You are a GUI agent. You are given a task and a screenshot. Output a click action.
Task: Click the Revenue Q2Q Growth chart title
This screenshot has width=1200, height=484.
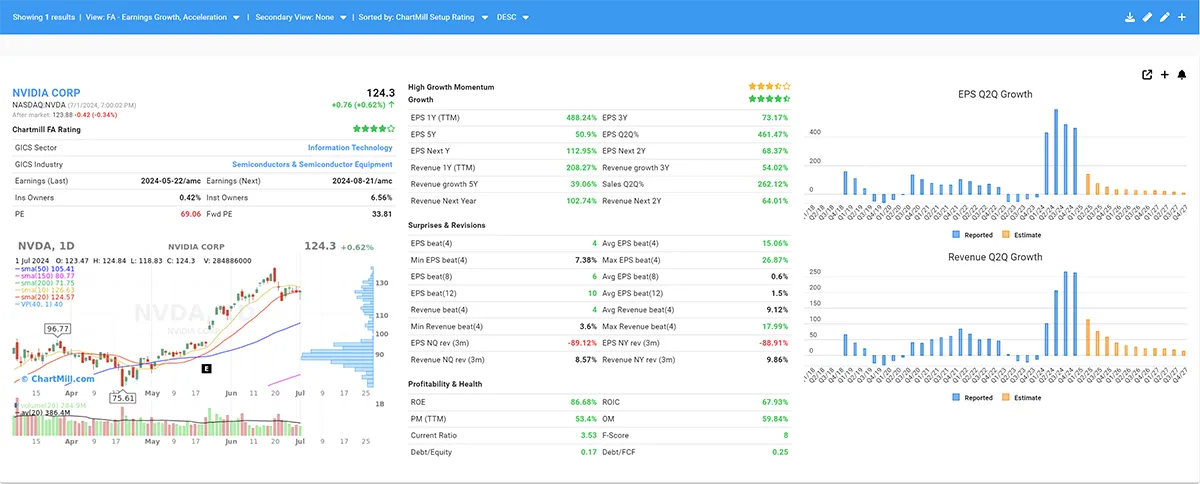[x=993, y=257]
